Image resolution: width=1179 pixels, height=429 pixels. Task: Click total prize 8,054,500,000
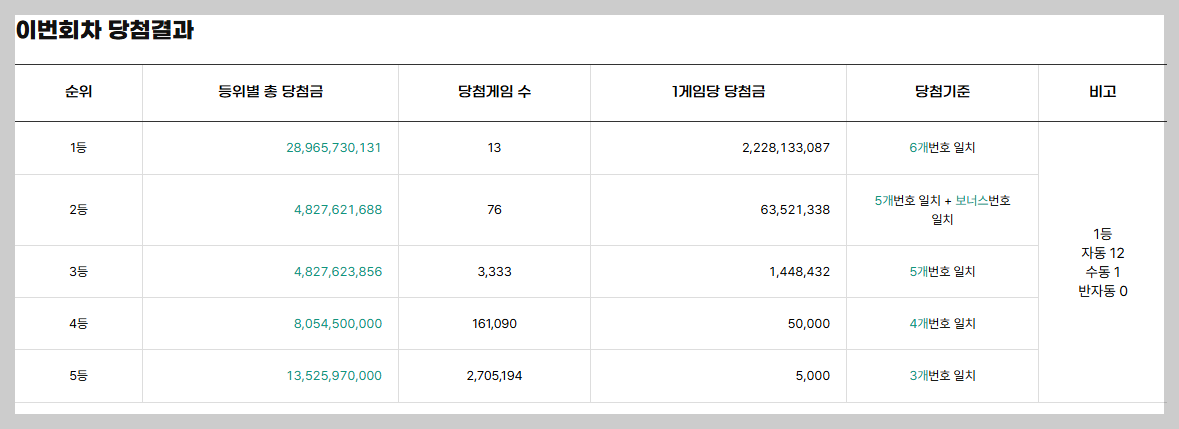coord(338,324)
